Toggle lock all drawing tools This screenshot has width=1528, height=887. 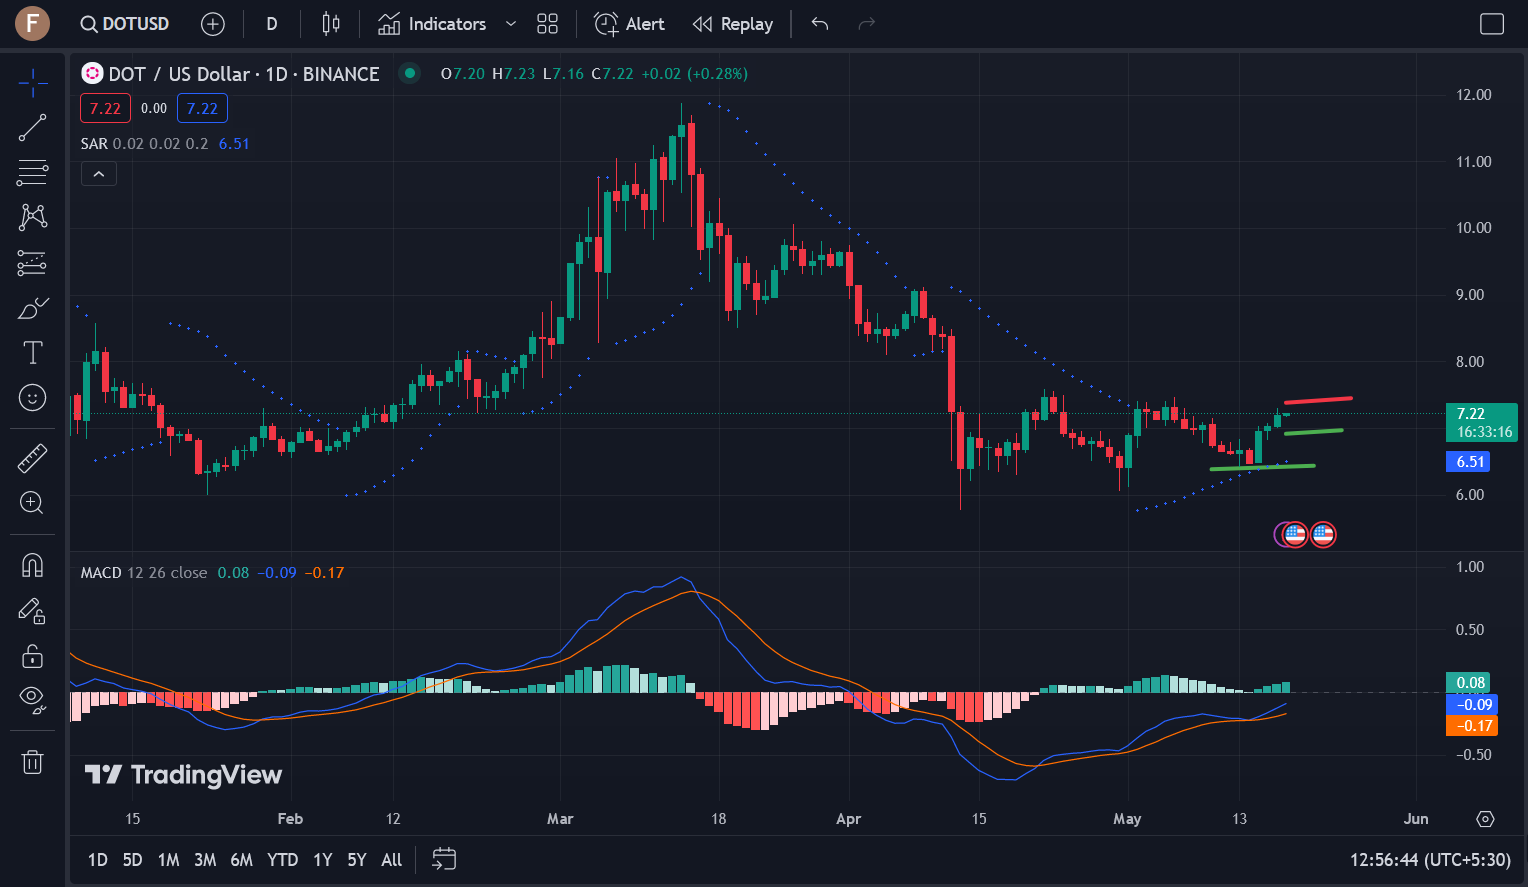pyautogui.click(x=32, y=656)
